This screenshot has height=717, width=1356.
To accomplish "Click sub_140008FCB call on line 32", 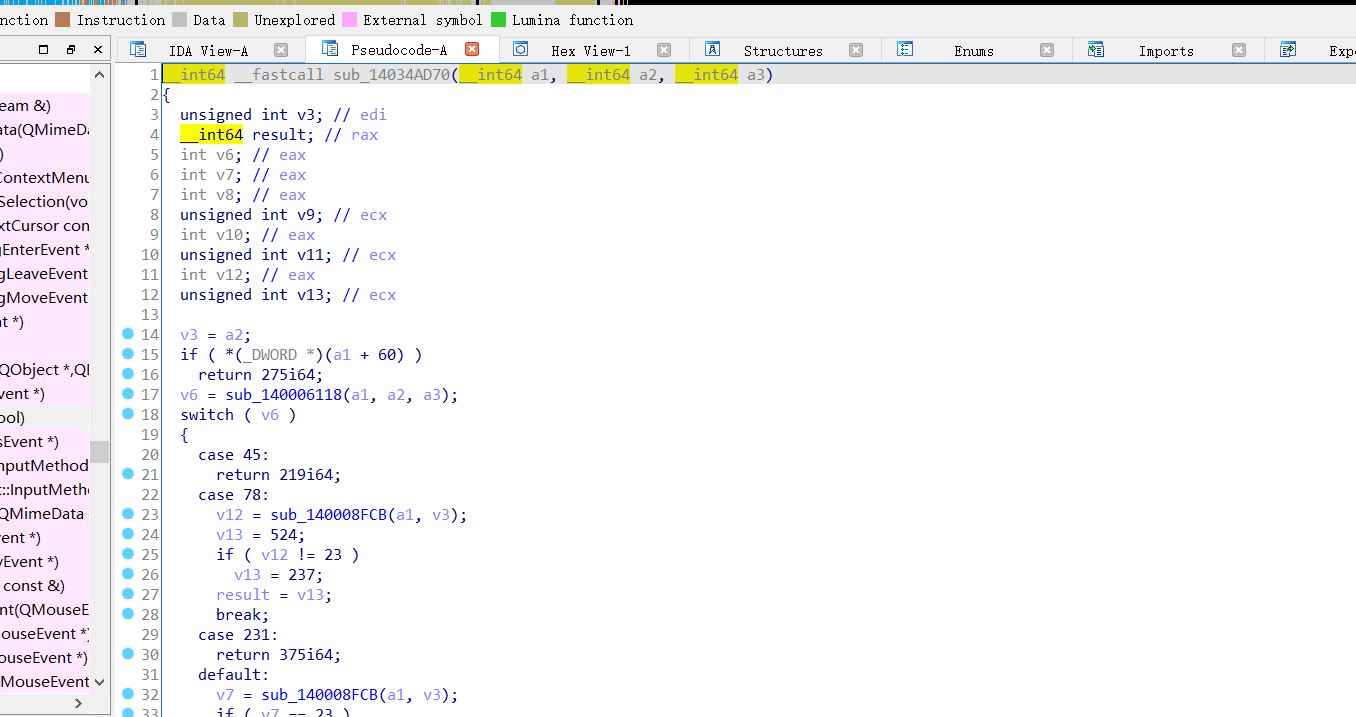I will tap(319, 695).
